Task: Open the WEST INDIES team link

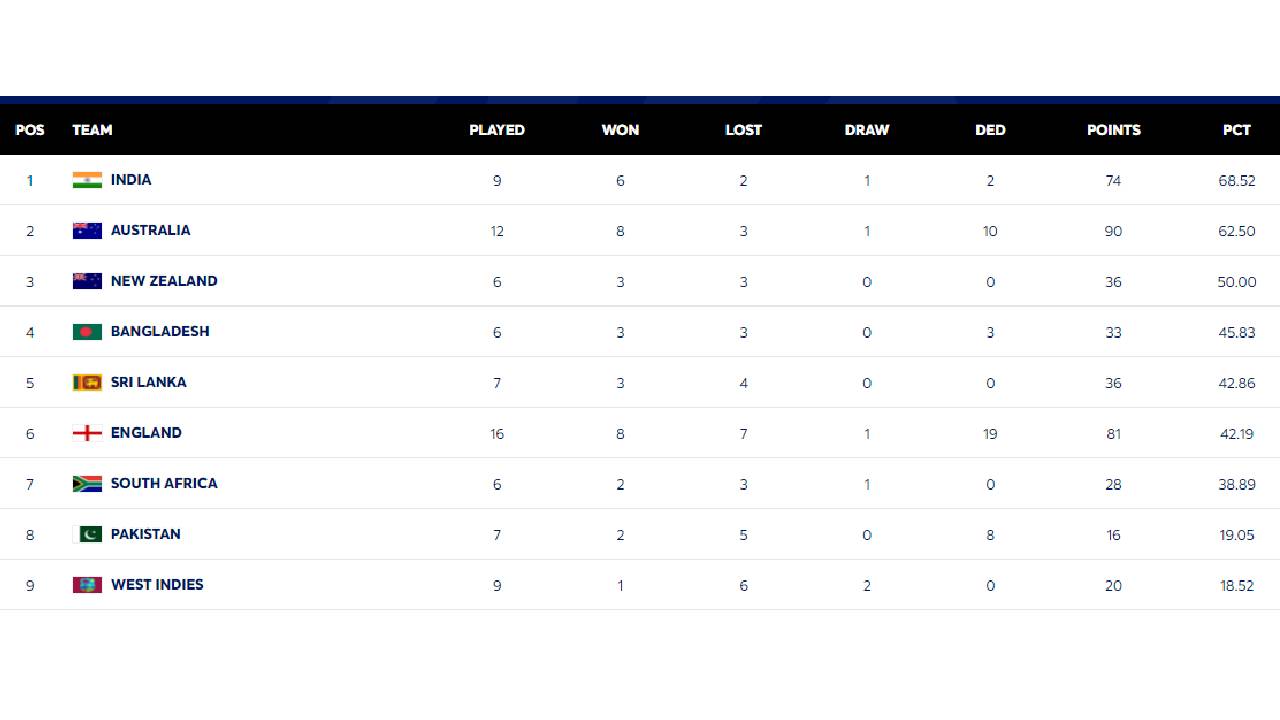Action: pos(157,585)
